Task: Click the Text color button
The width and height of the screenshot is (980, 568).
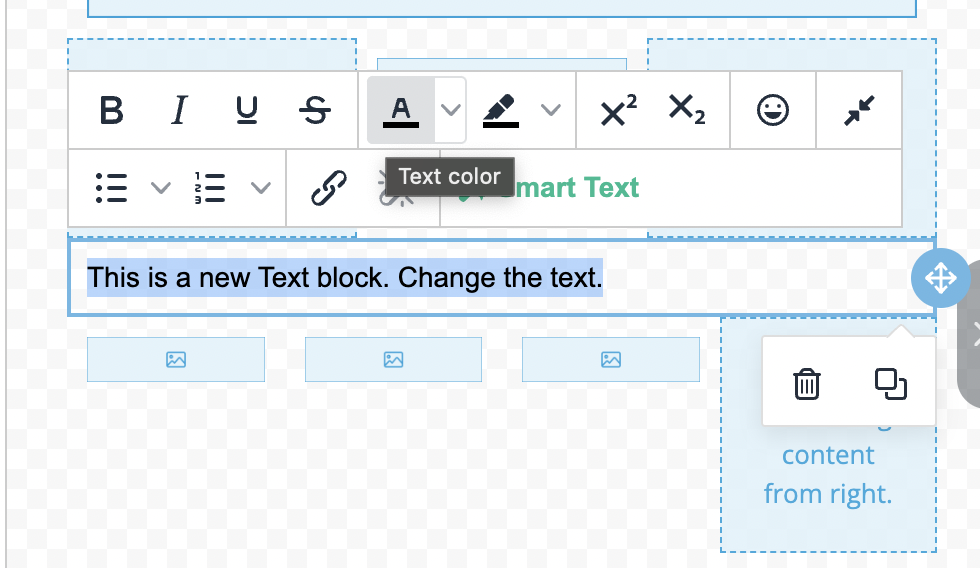Action: click(x=401, y=110)
